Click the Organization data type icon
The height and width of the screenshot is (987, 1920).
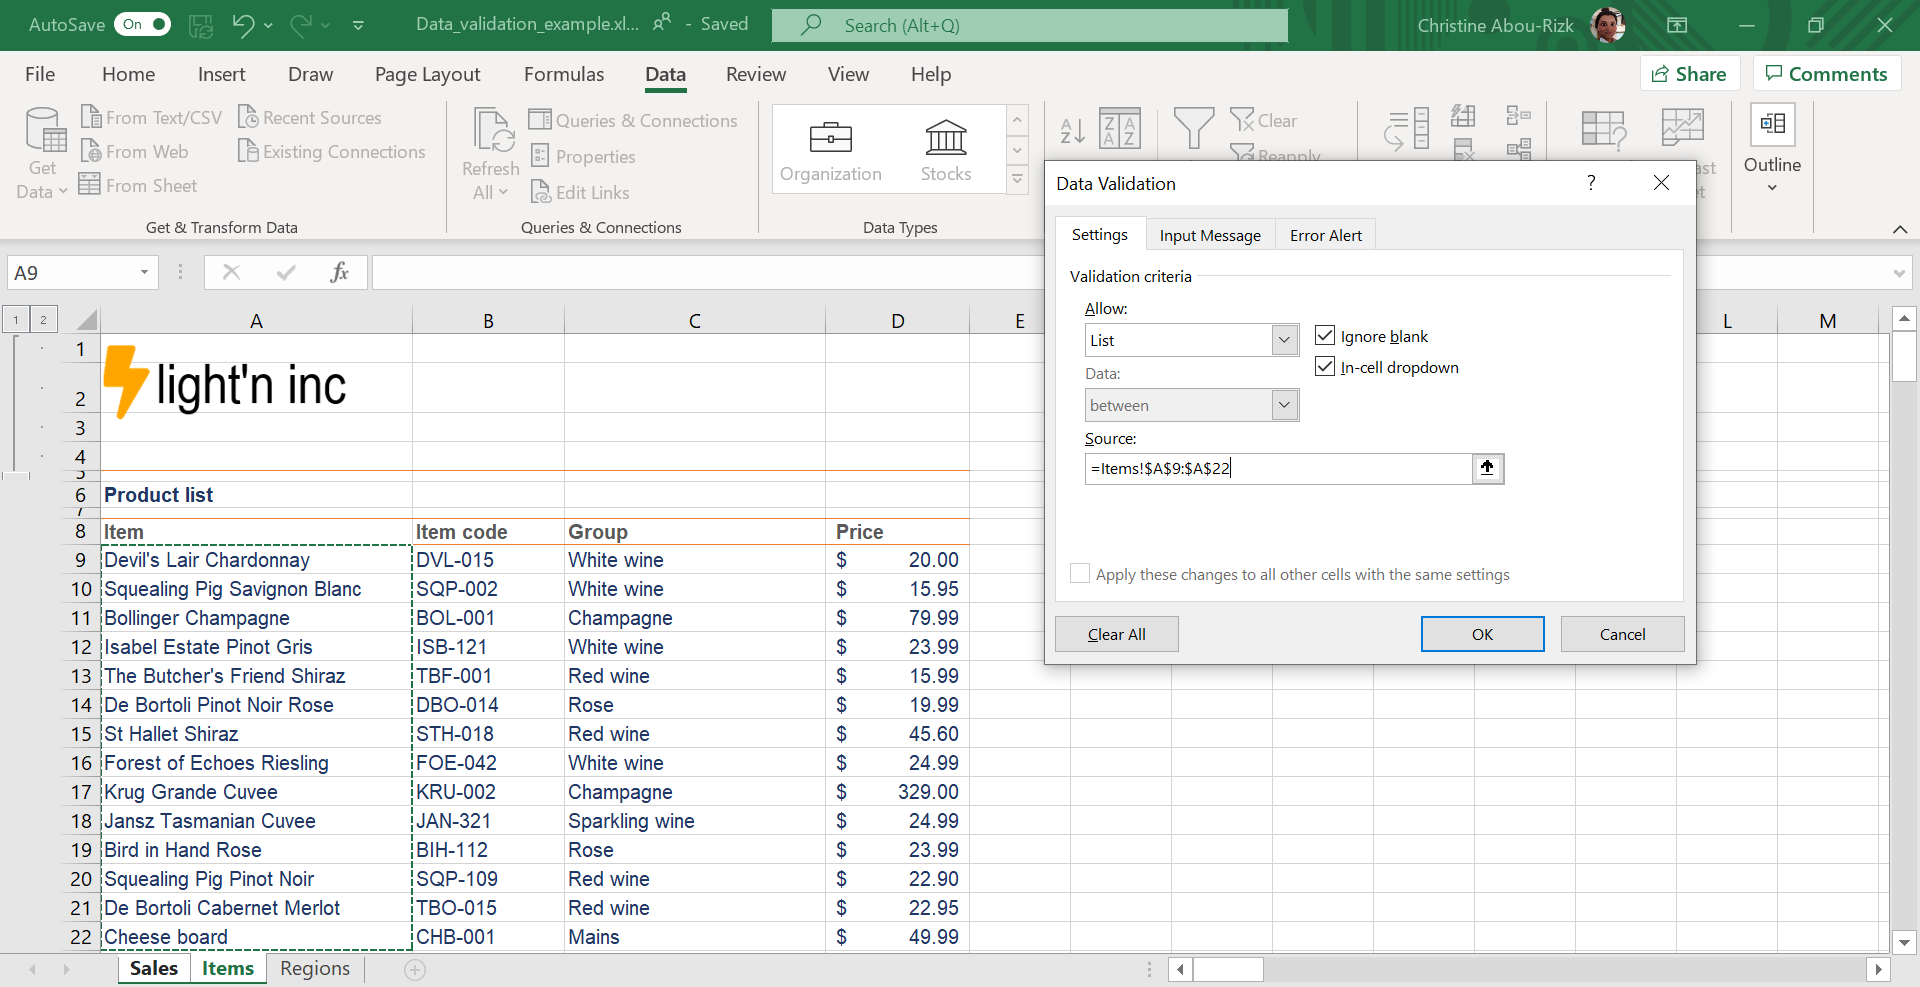[x=830, y=138]
